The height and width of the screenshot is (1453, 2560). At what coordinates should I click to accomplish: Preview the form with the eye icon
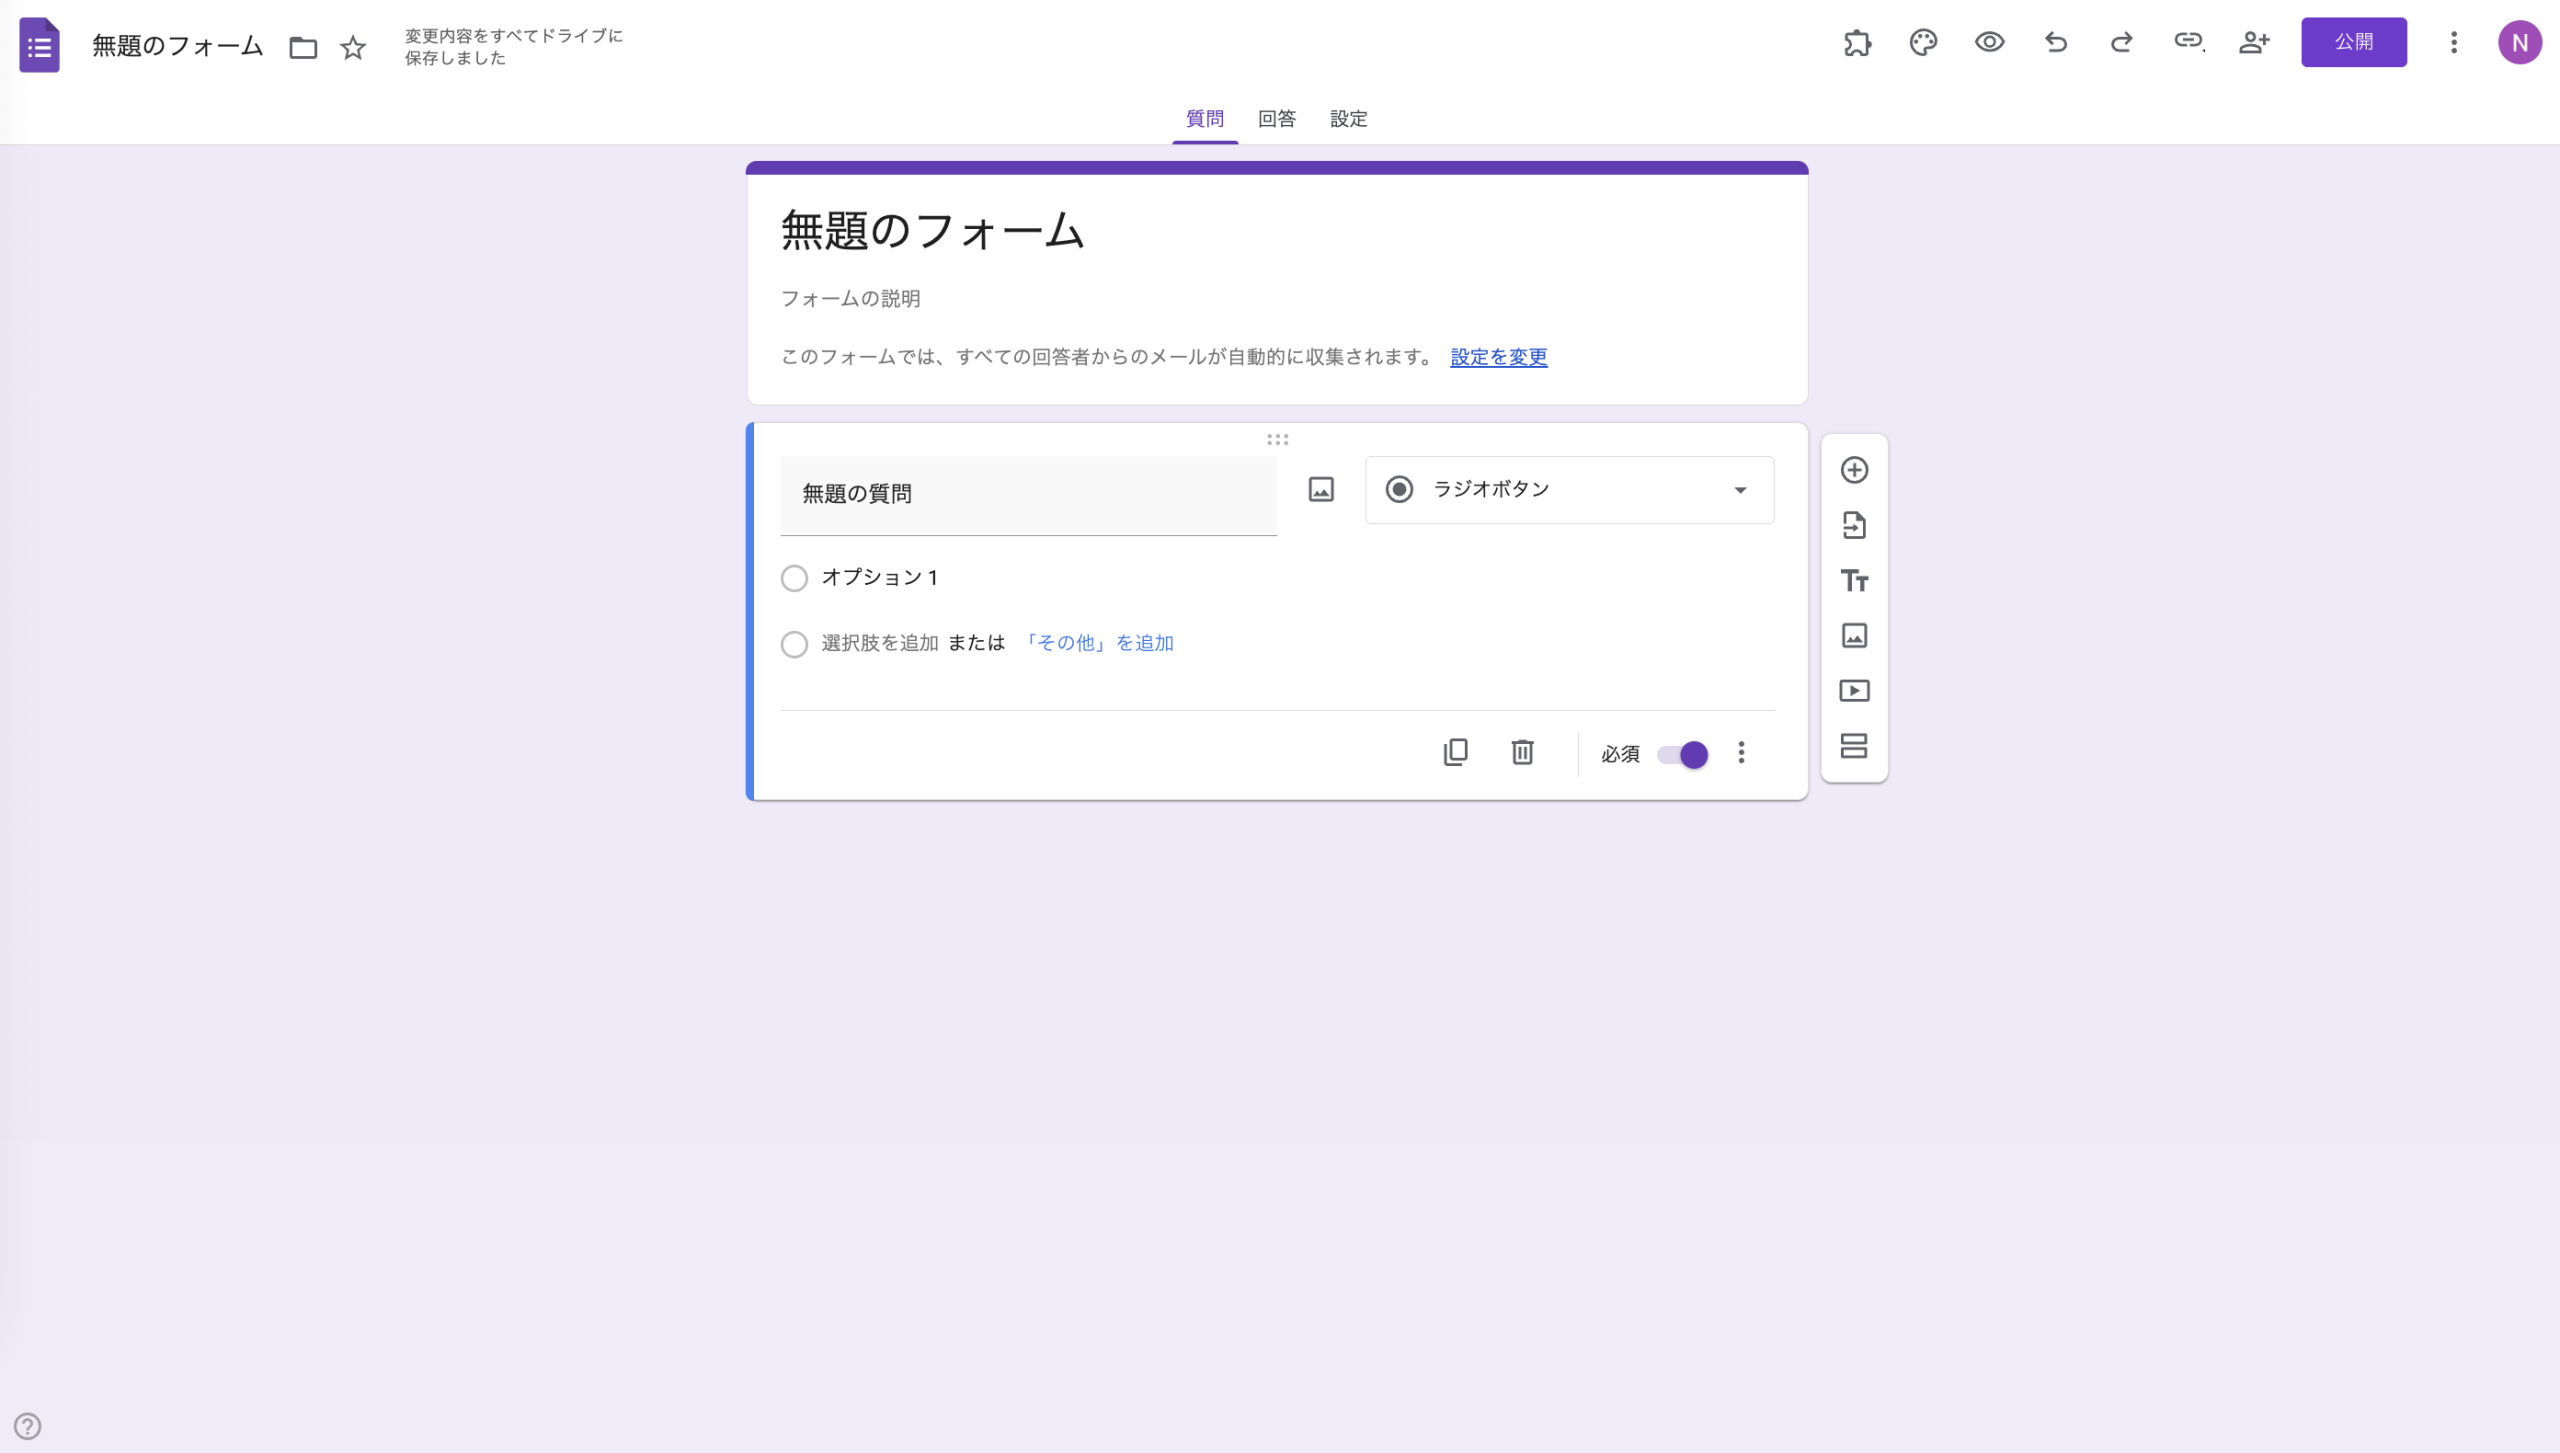[1989, 42]
